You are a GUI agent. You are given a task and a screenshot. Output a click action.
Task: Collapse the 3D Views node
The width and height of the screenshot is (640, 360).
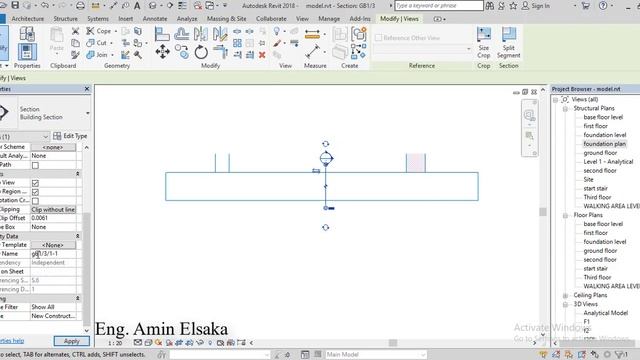pos(565,304)
